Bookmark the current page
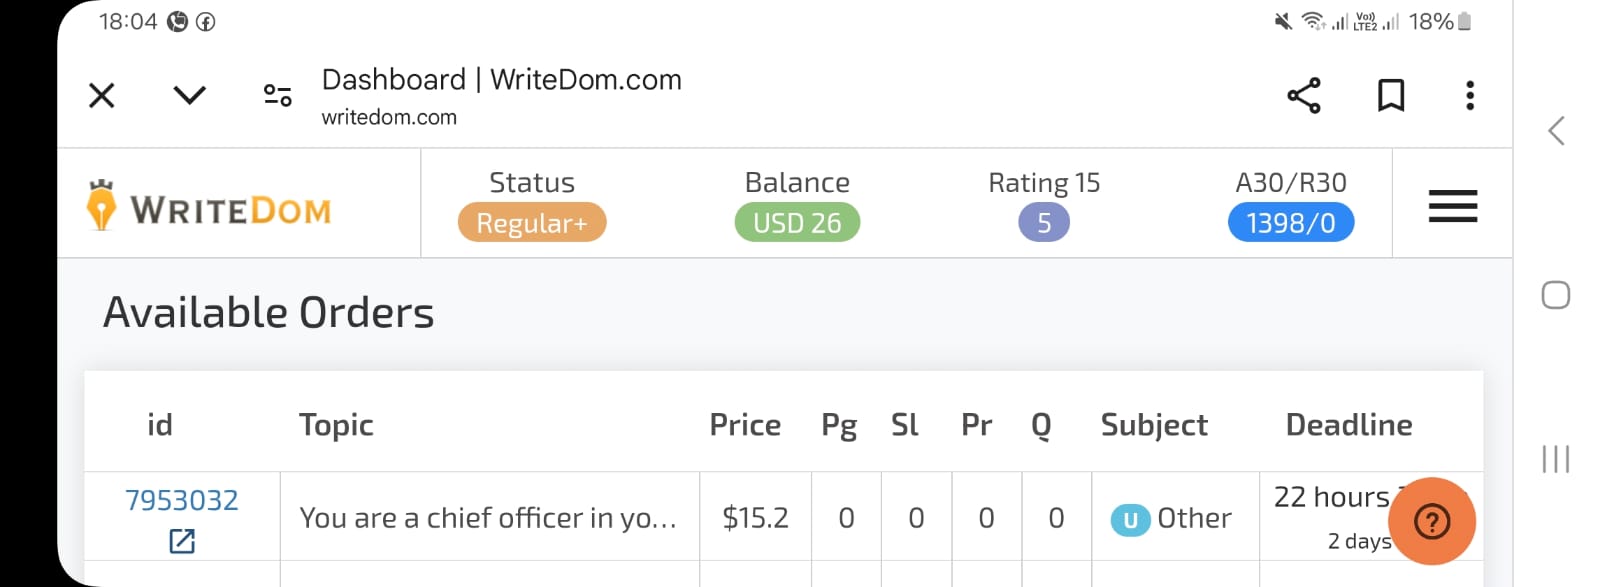Screen dimensions: 1600x587 tap(1391, 96)
